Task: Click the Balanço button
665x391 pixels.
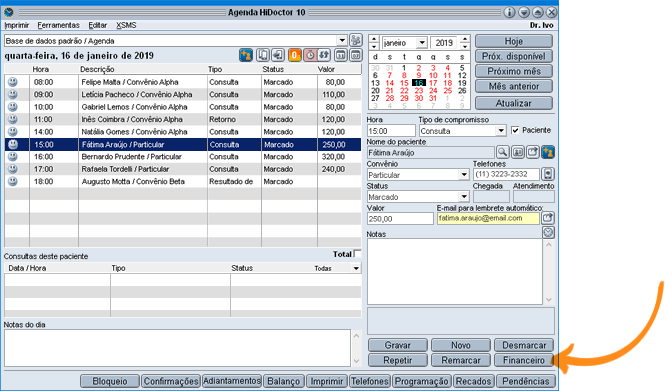Action: point(283,381)
